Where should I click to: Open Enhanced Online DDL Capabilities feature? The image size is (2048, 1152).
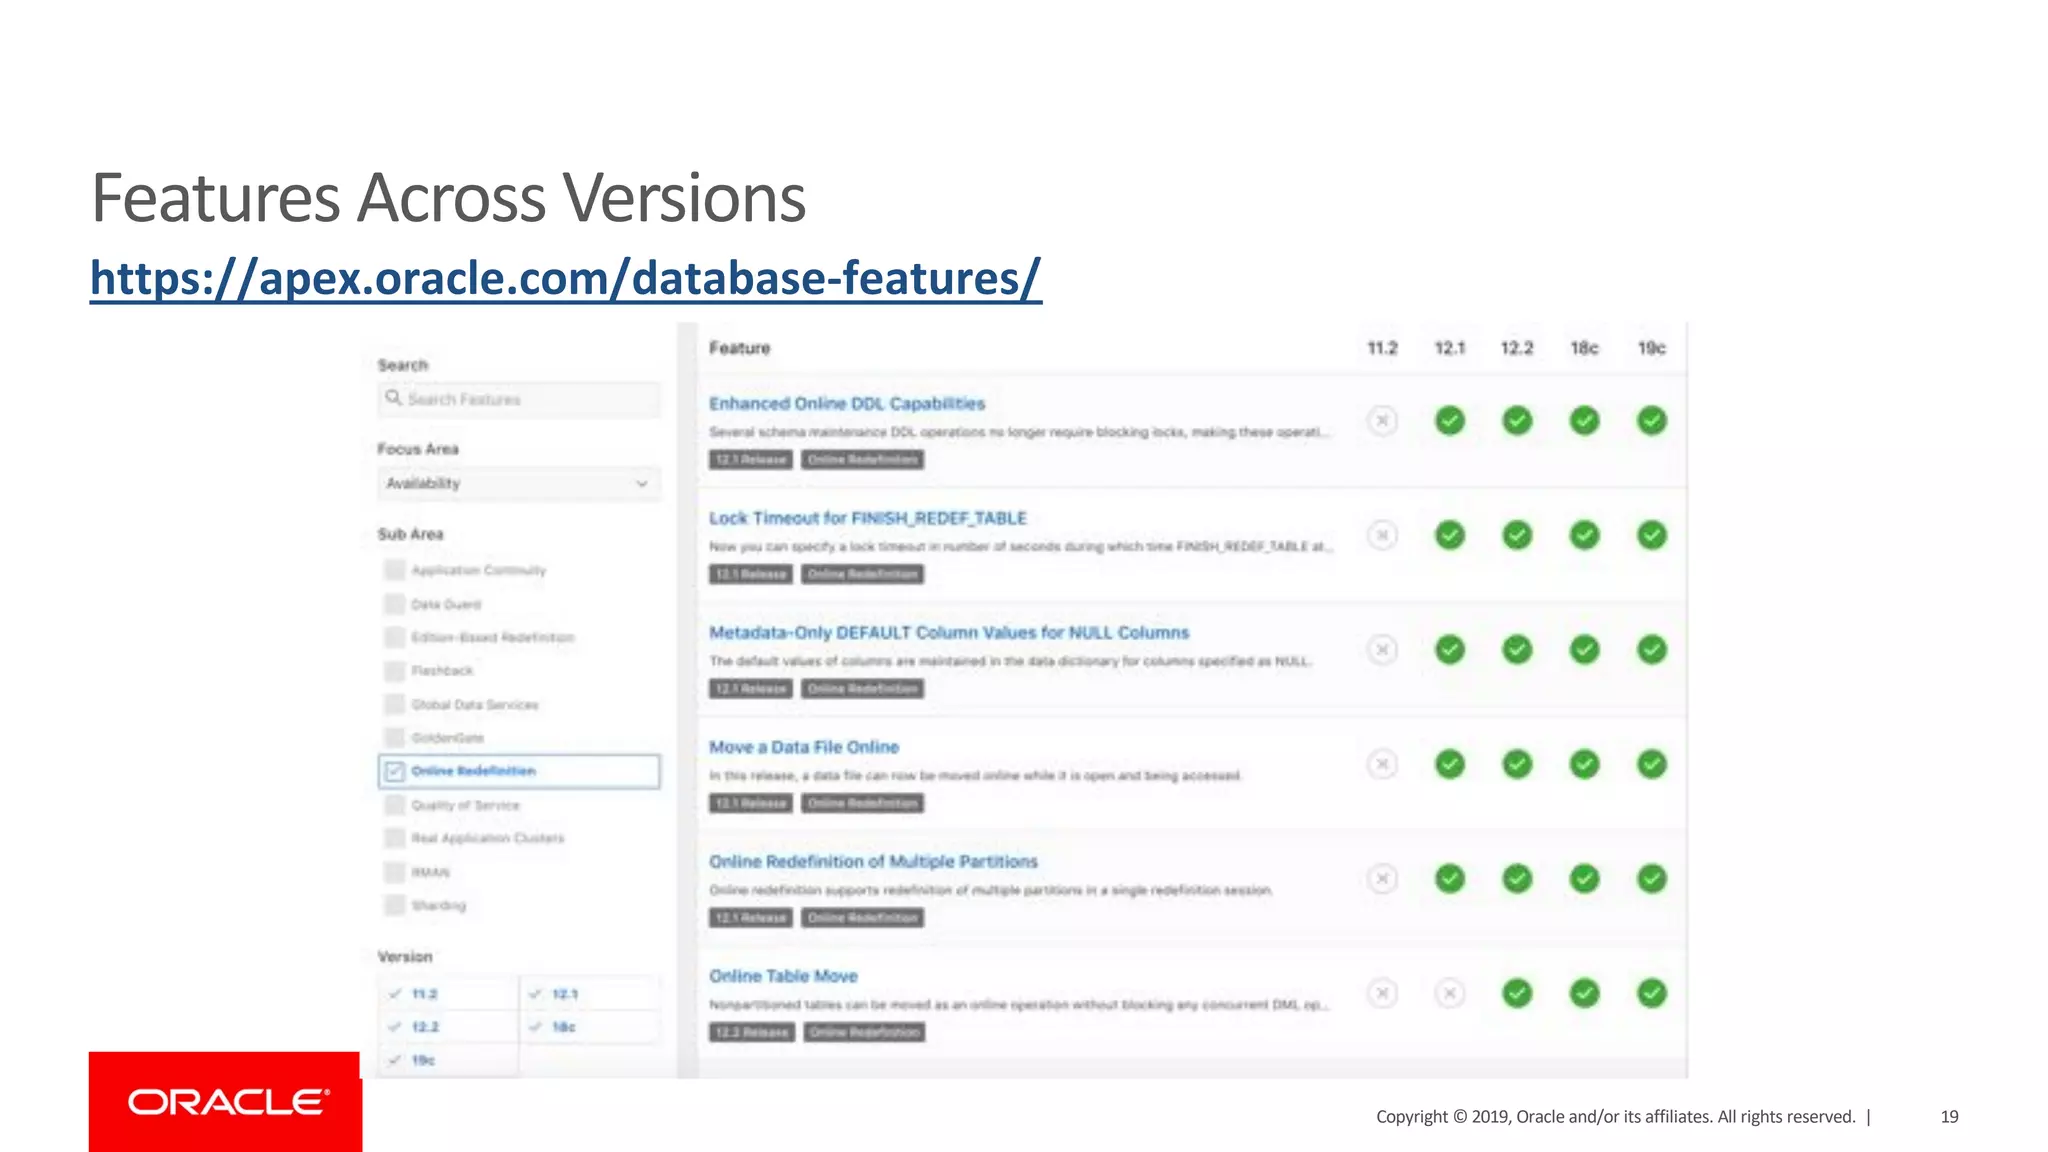pyautogui.click(x=847, y=404)
